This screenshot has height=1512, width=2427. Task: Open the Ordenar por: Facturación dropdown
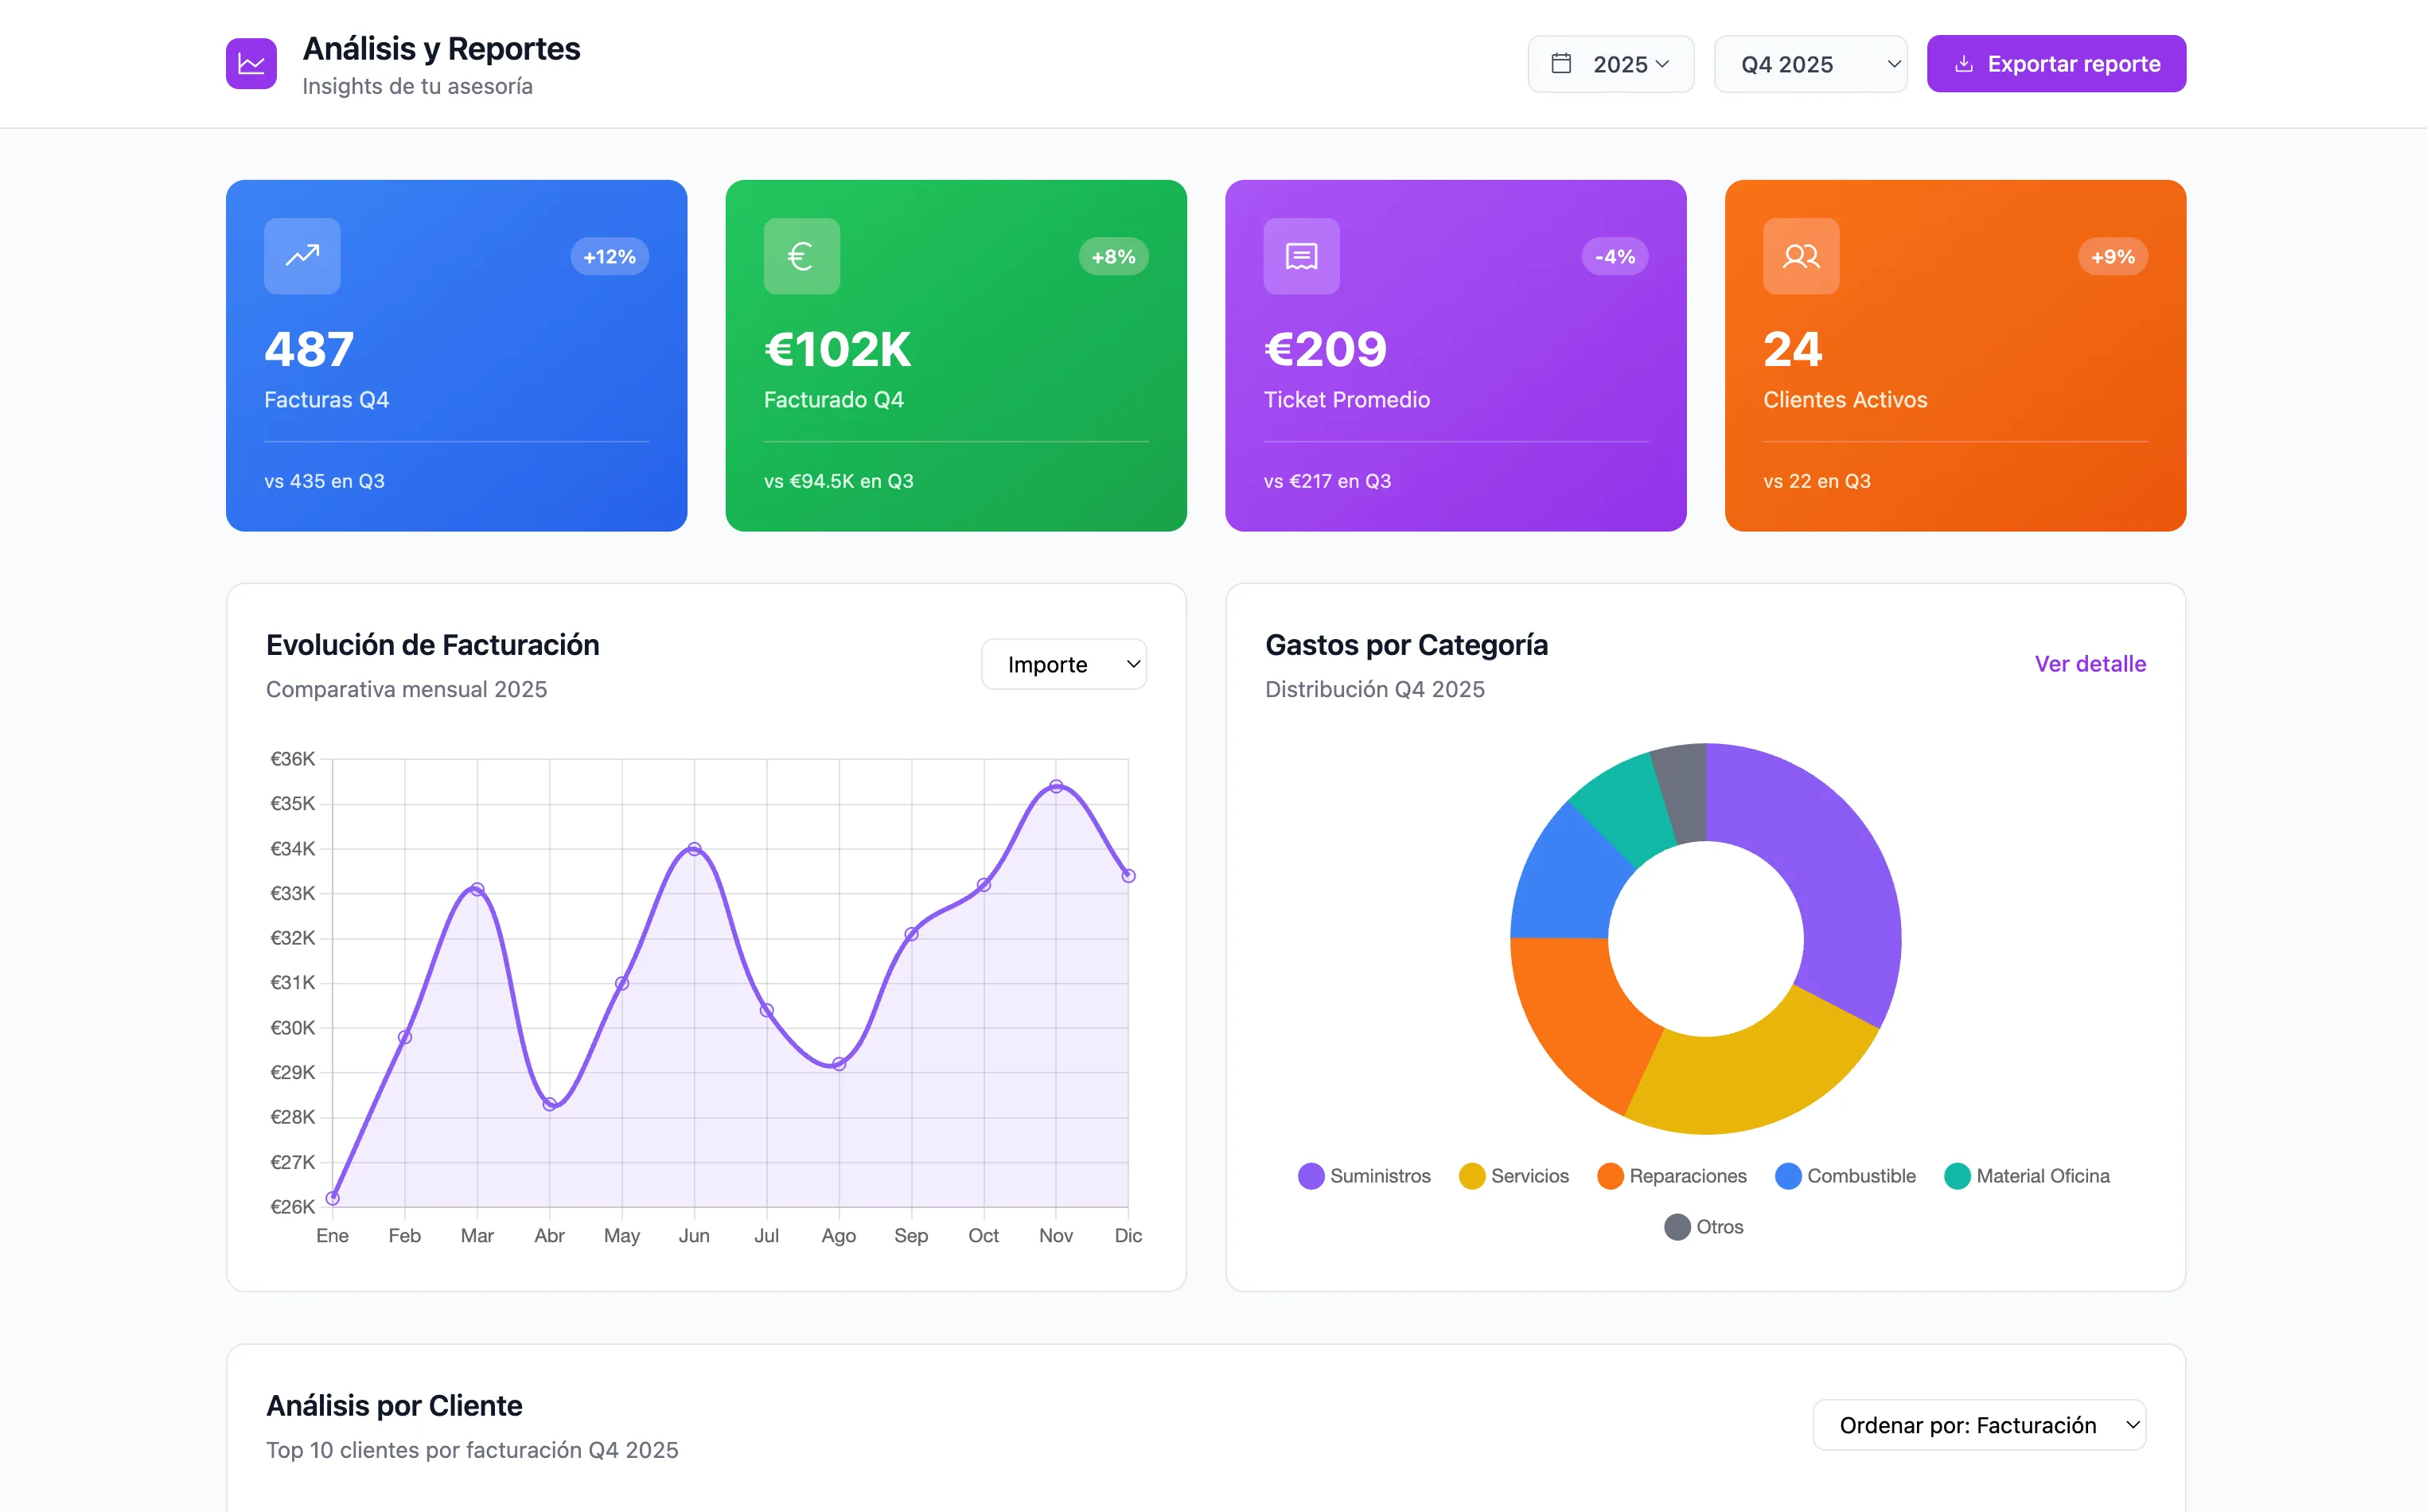1978,1425
